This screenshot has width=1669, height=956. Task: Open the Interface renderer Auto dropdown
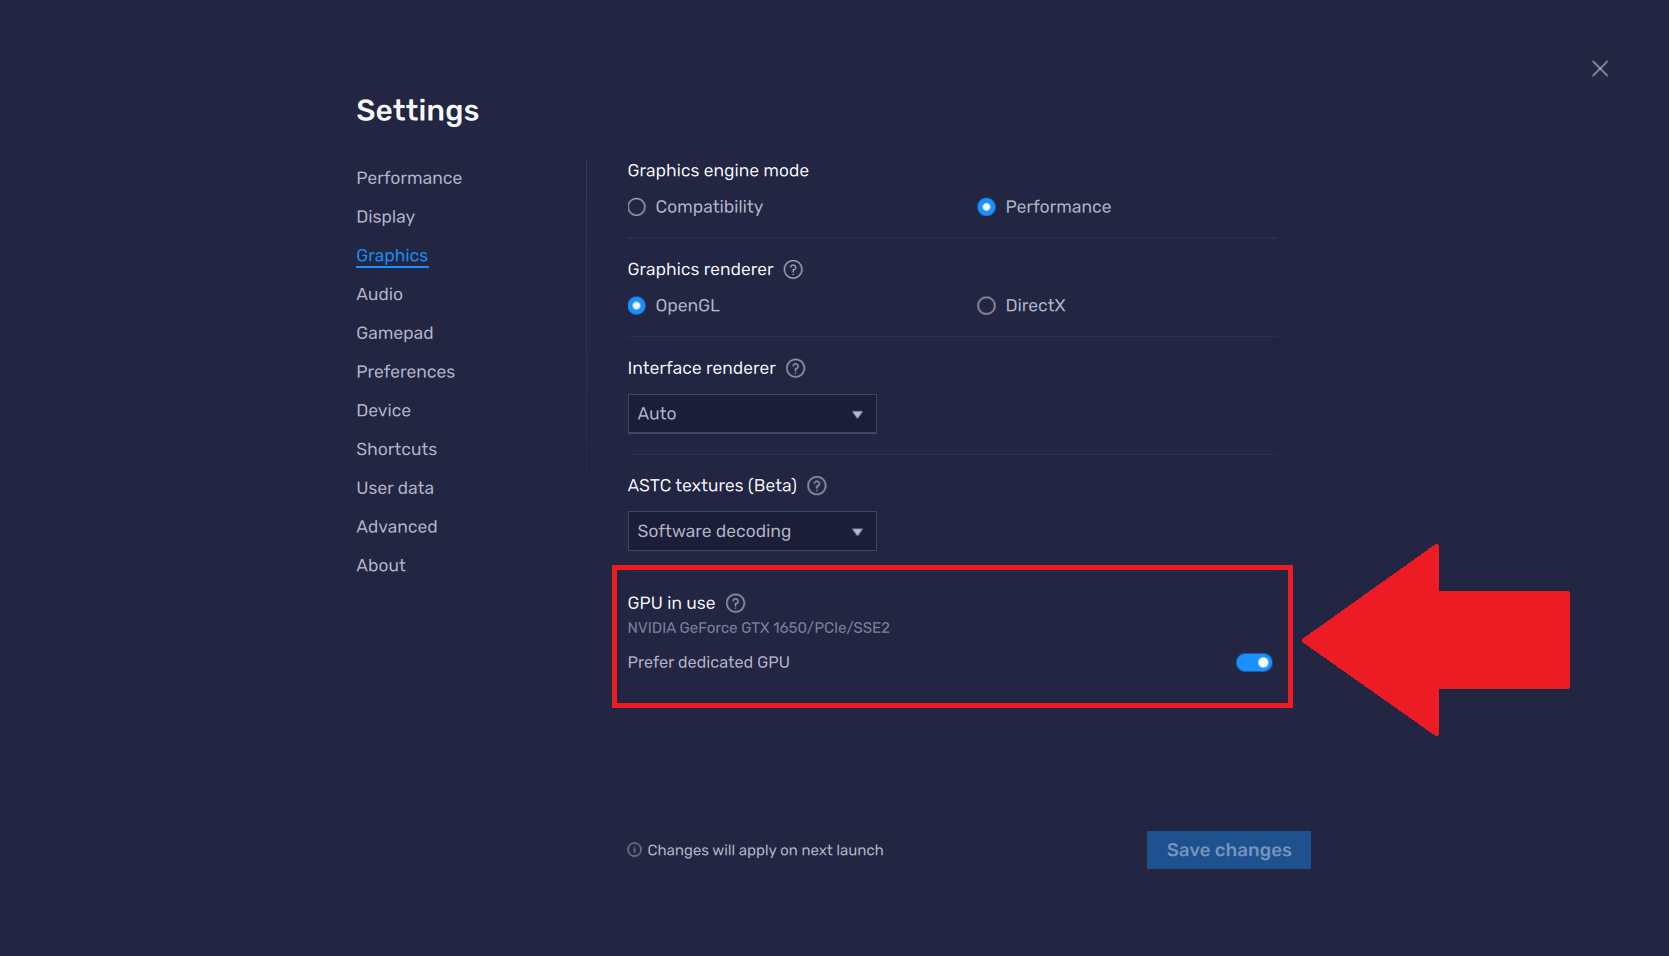pos(752,414)
